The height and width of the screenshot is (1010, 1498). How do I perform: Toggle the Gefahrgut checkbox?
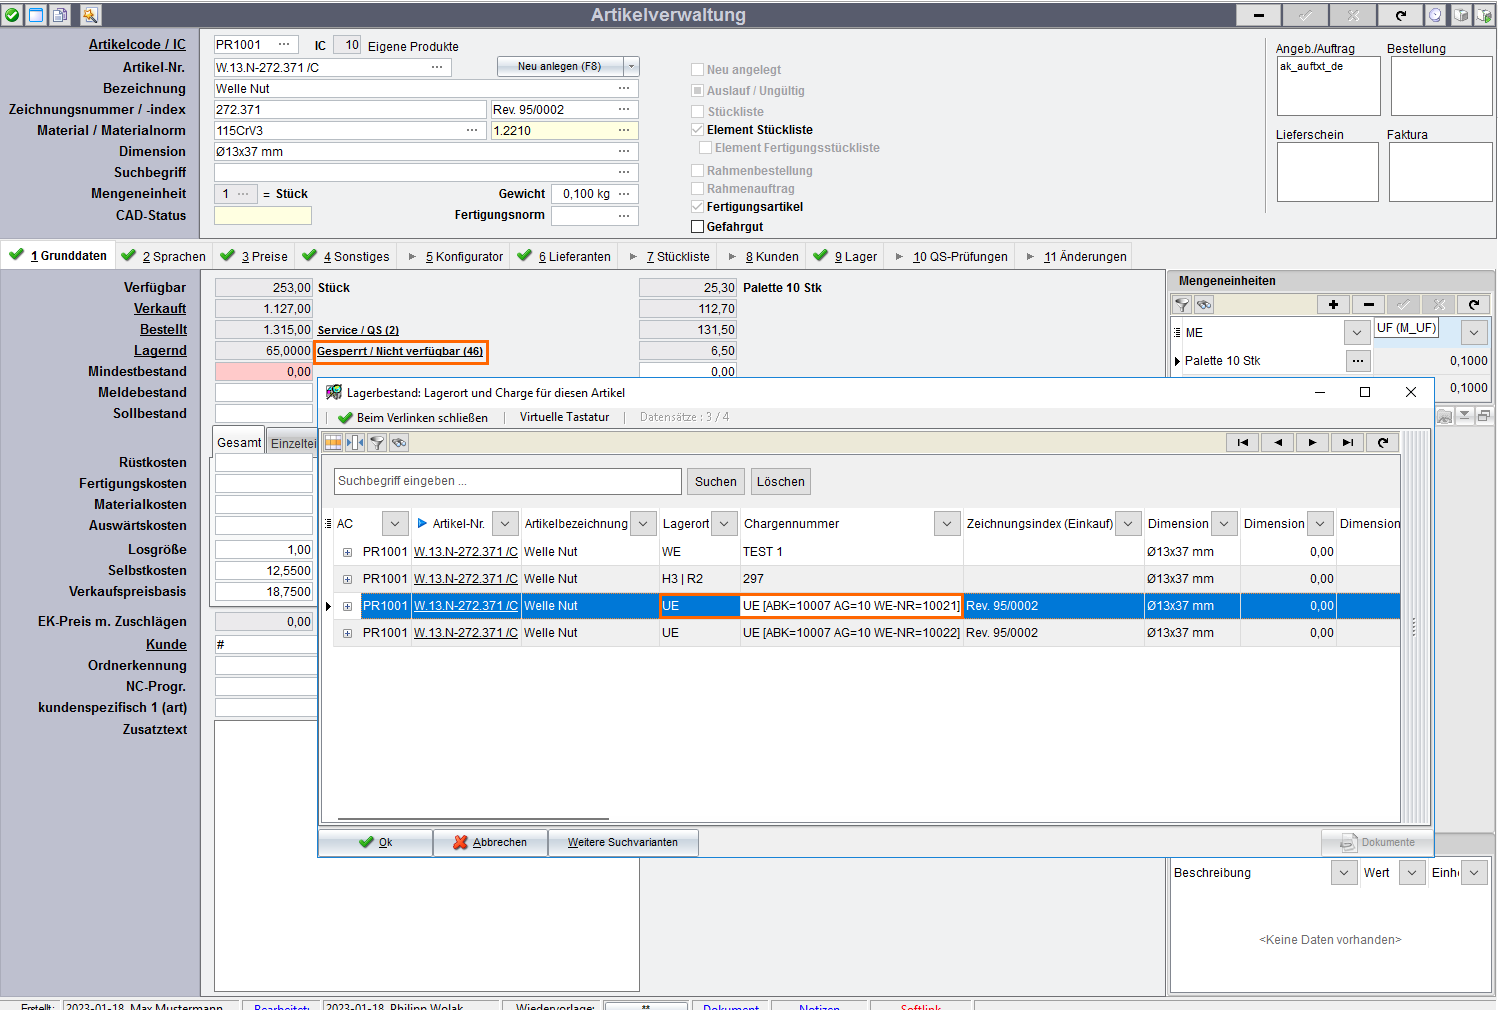point(698,227)
